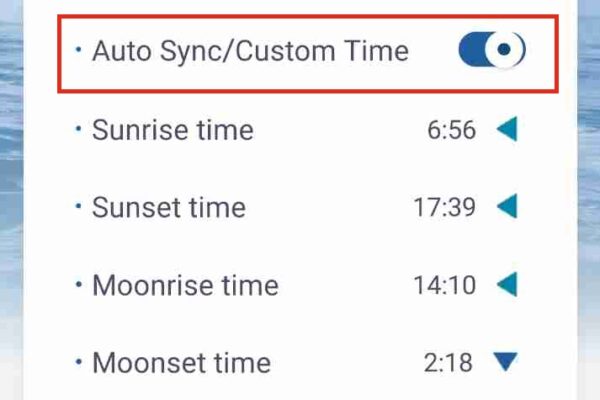Expand the Sunrise time arrow
Image resolution: width=600 pixels, height=400 pixels.
tap(508, 129)
